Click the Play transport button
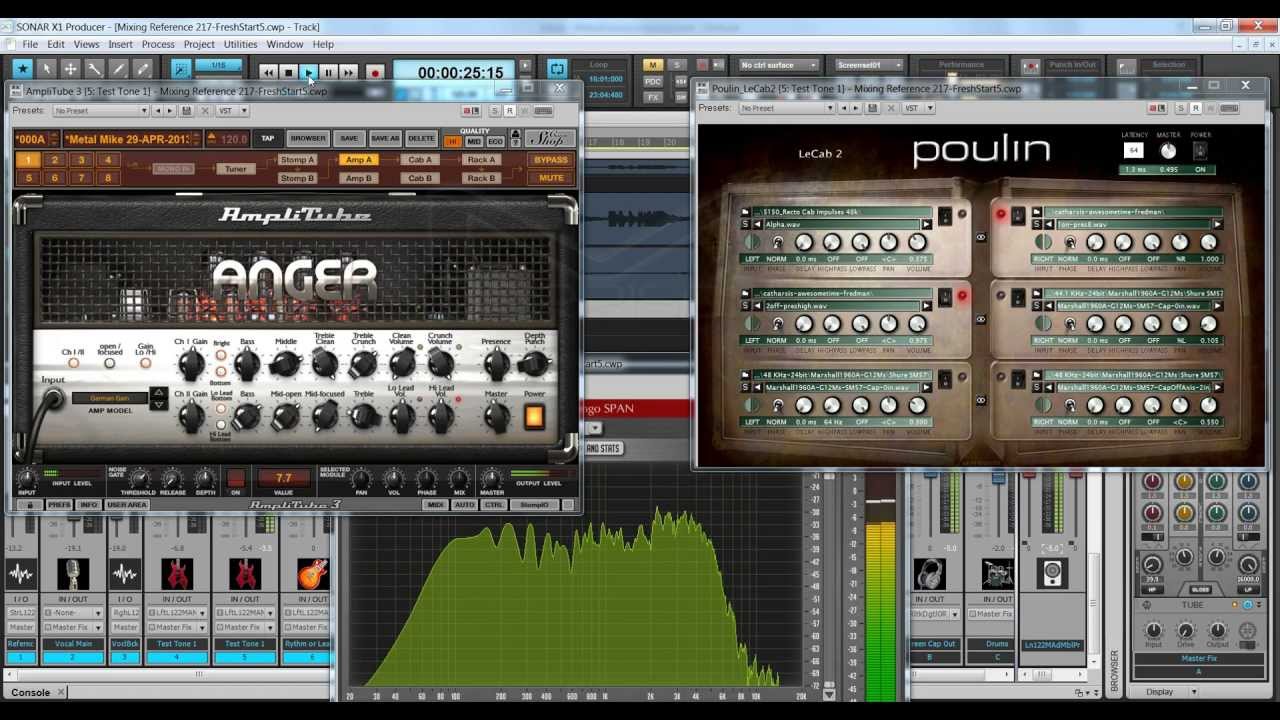This screenshot has width=1280, height=720. [x=308, y=72]
